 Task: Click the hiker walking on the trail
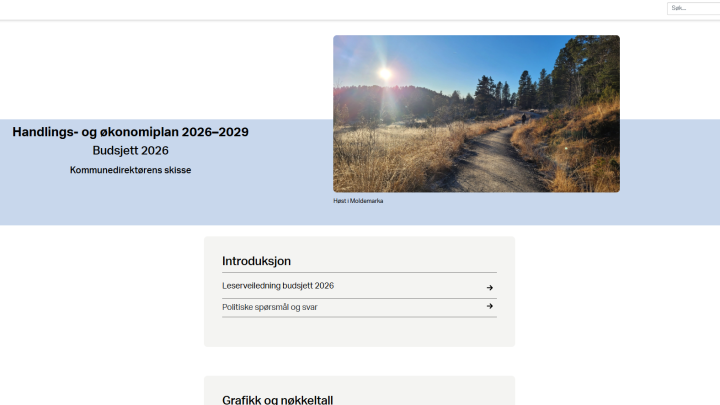coord(521,119)
